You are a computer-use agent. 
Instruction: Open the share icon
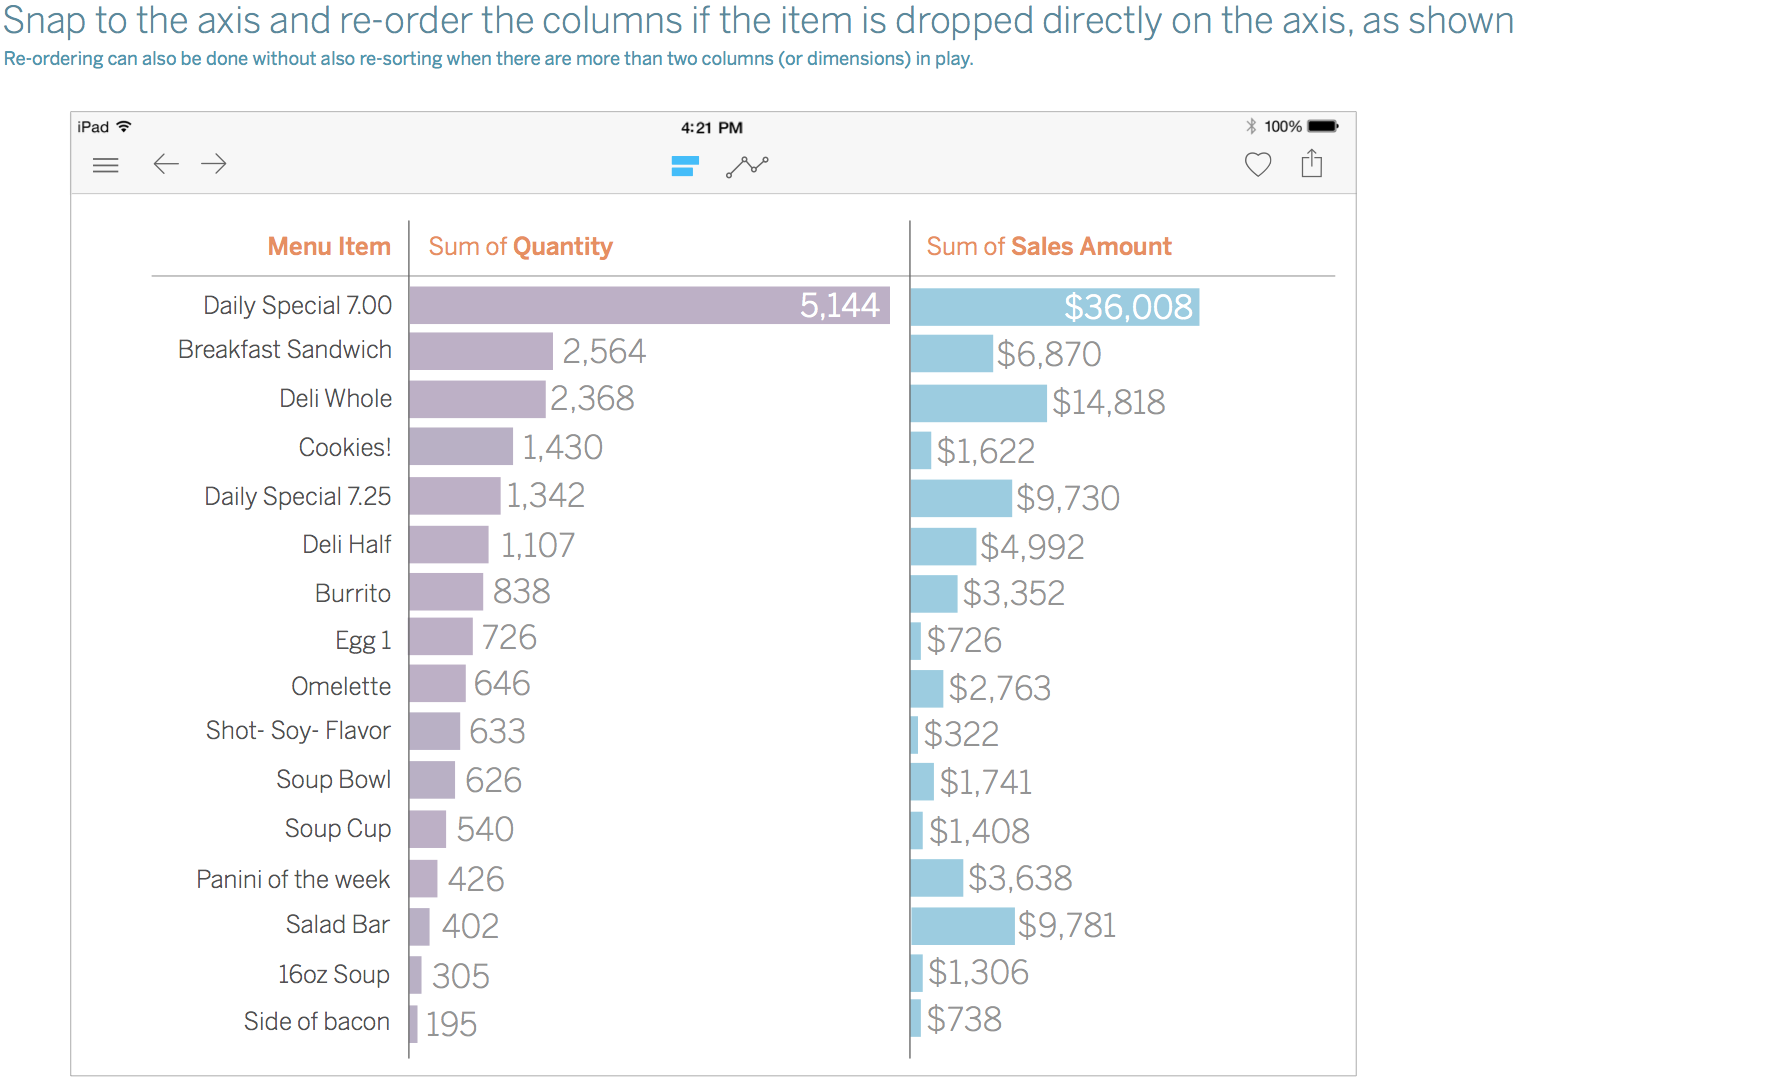[x=1312, y=163]
